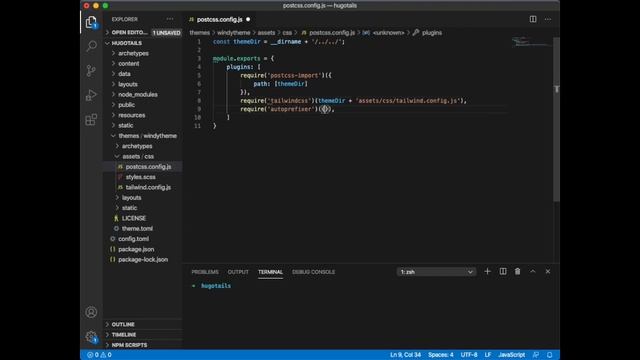Click the windytheme breadcrumb
Image resolution: width=640 pixels, height=360 pixels.
tap(233, 33)
